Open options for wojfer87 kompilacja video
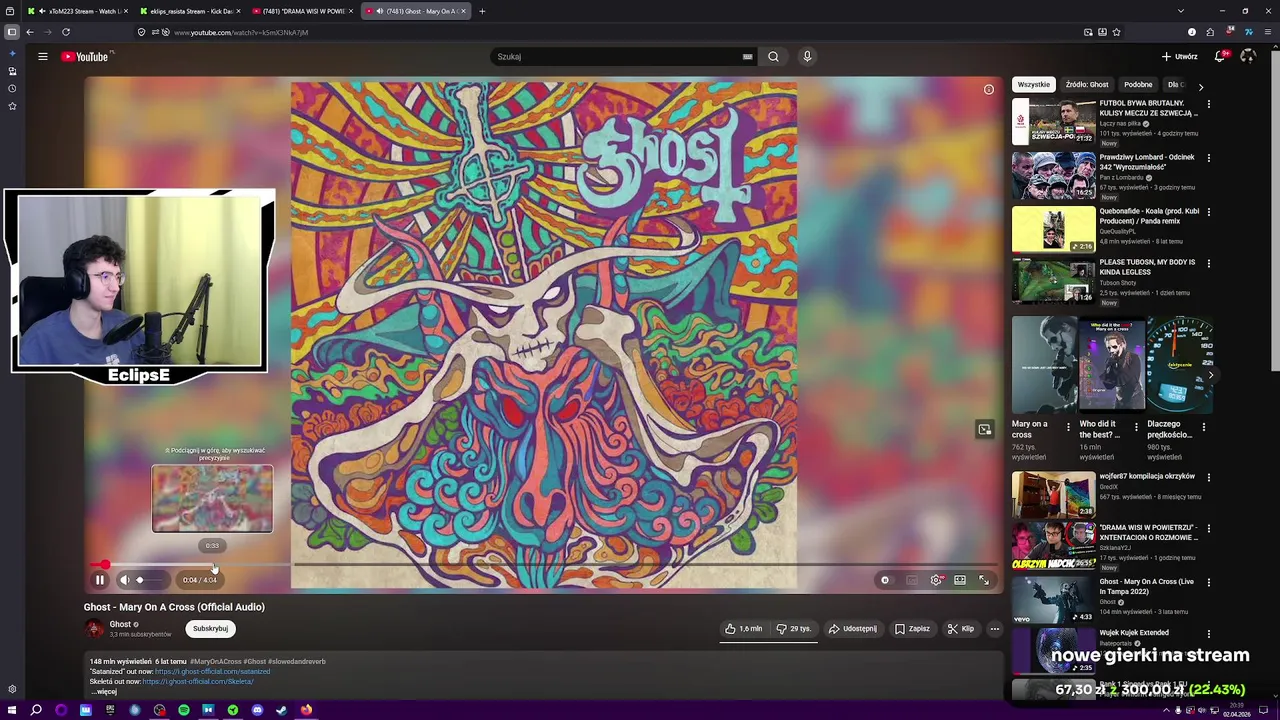This screenshot has height=720, width=1280. tap(1209, 478)
